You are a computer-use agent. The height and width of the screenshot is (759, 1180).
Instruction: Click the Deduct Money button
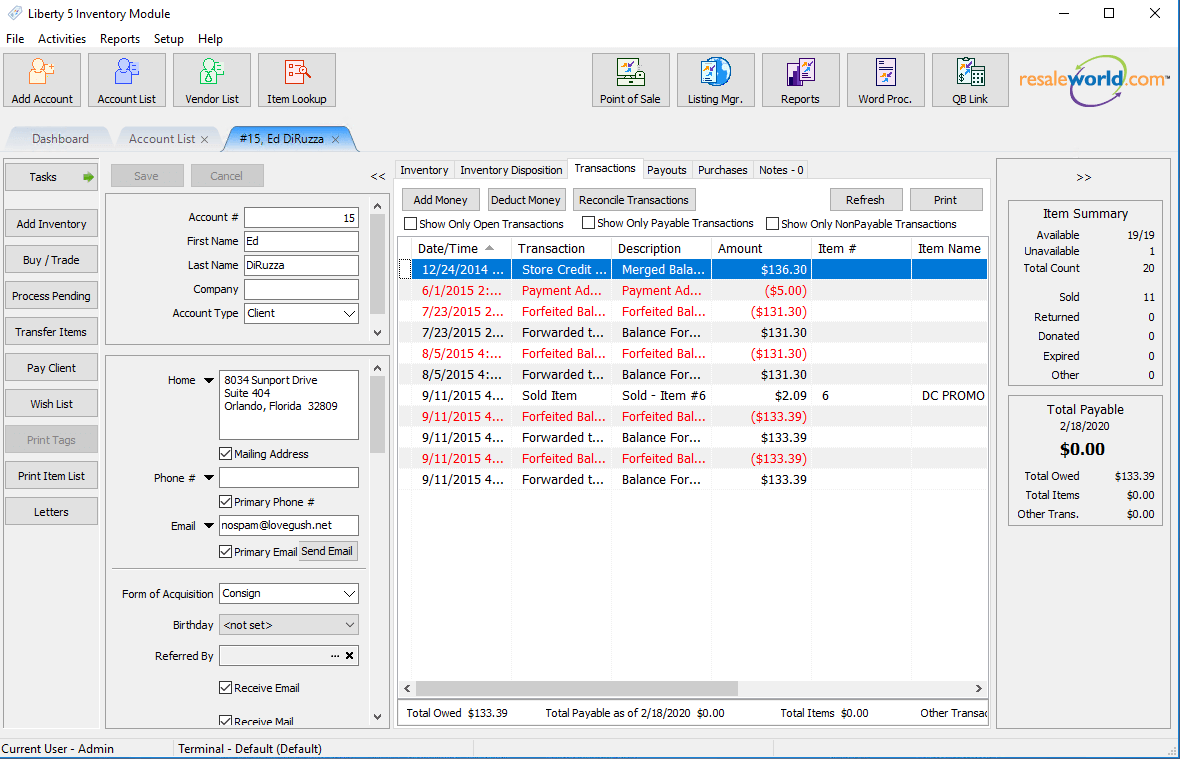(x=525, y=200)
